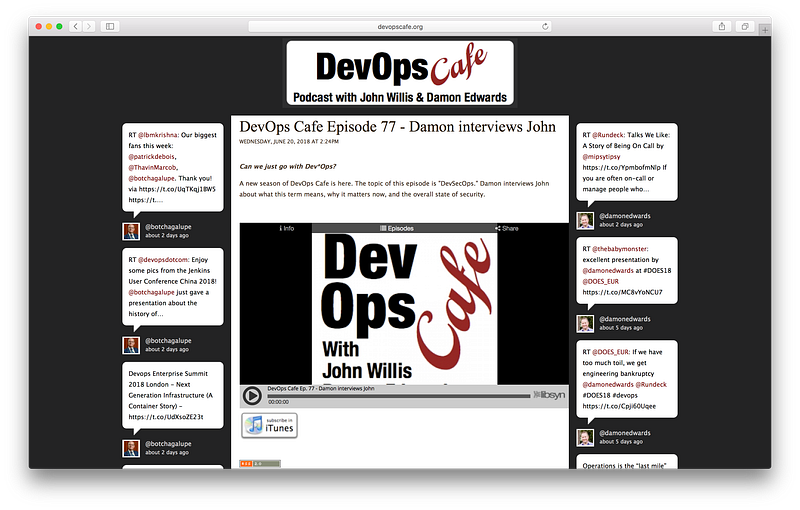Click 'Can we just go with Dev*Ops?' text

click(288, 166)
